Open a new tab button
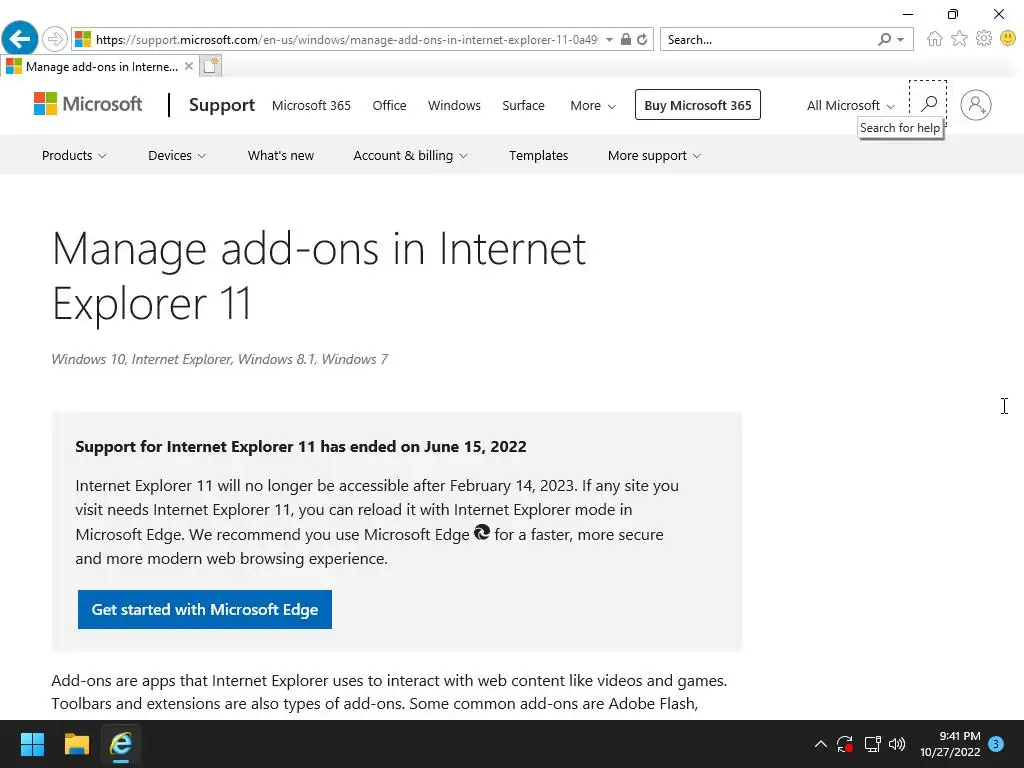1024x768 pixels. click(210, 66)
